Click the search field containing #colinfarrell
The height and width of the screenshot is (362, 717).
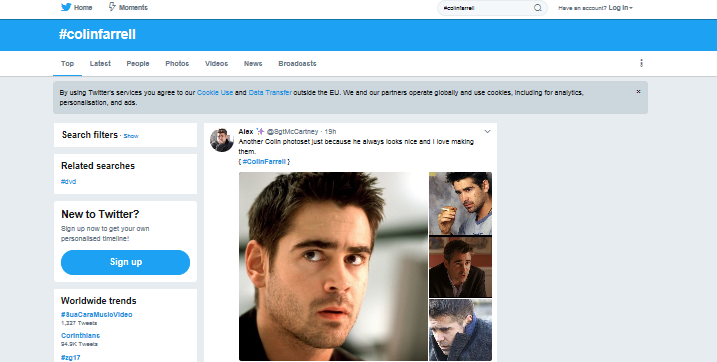492,8
